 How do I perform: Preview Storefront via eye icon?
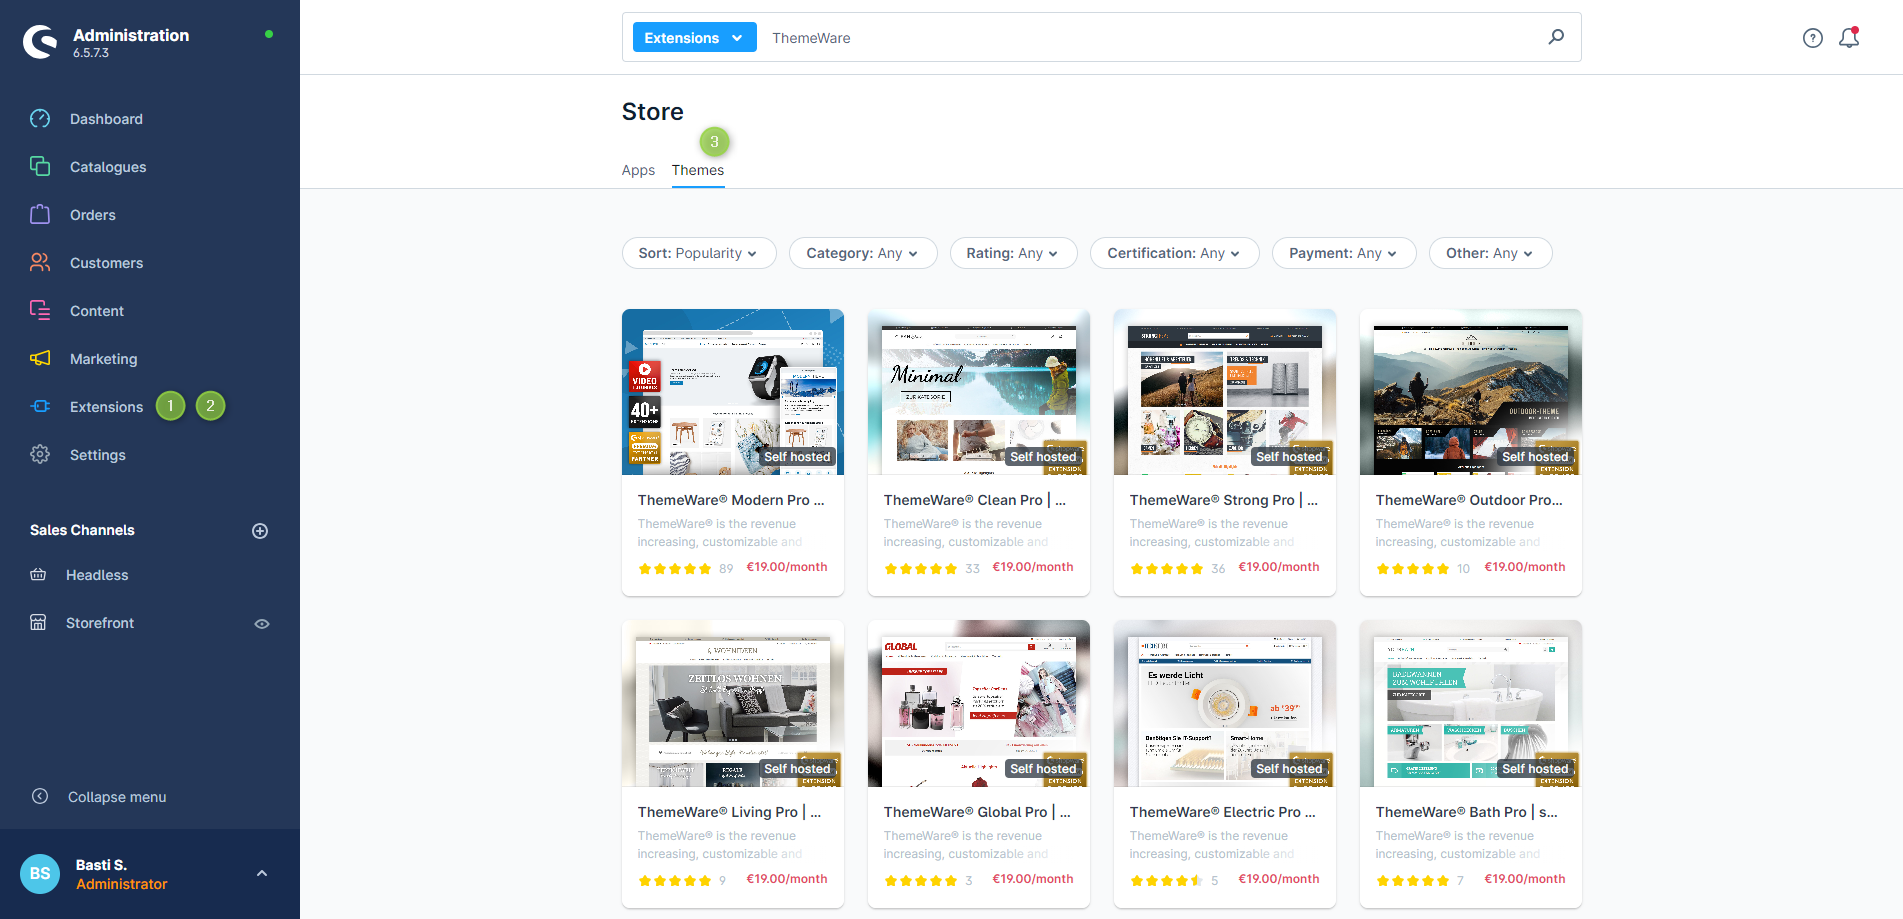262,624
